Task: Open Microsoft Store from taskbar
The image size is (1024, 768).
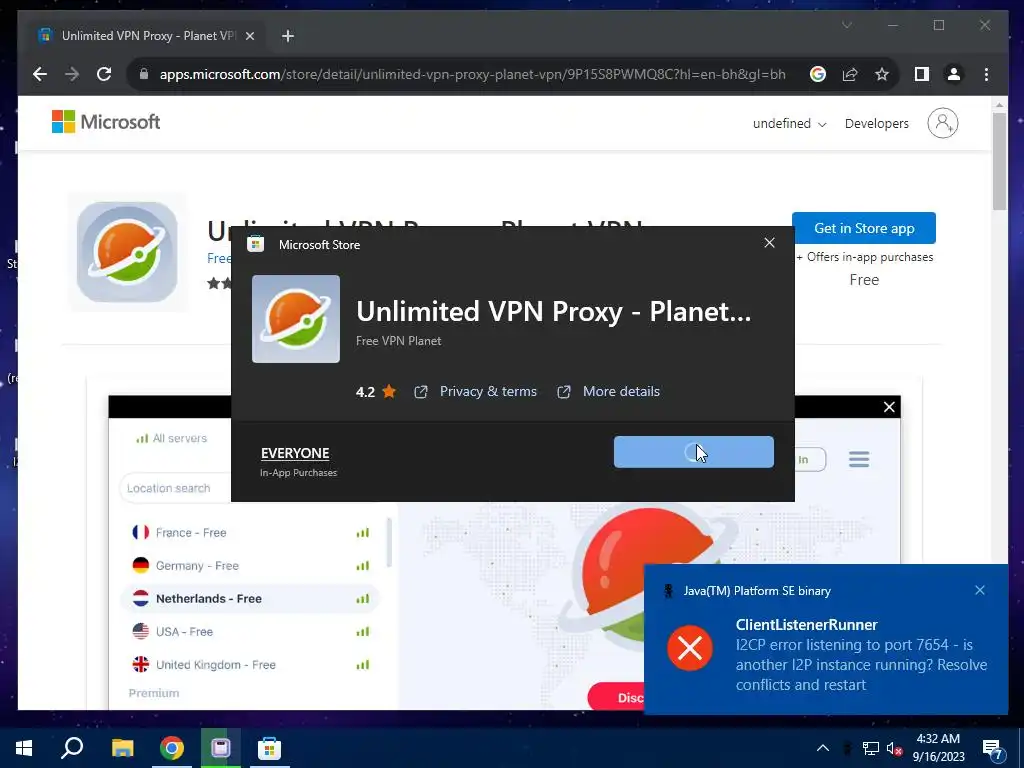Action: [x=269, y=748]
